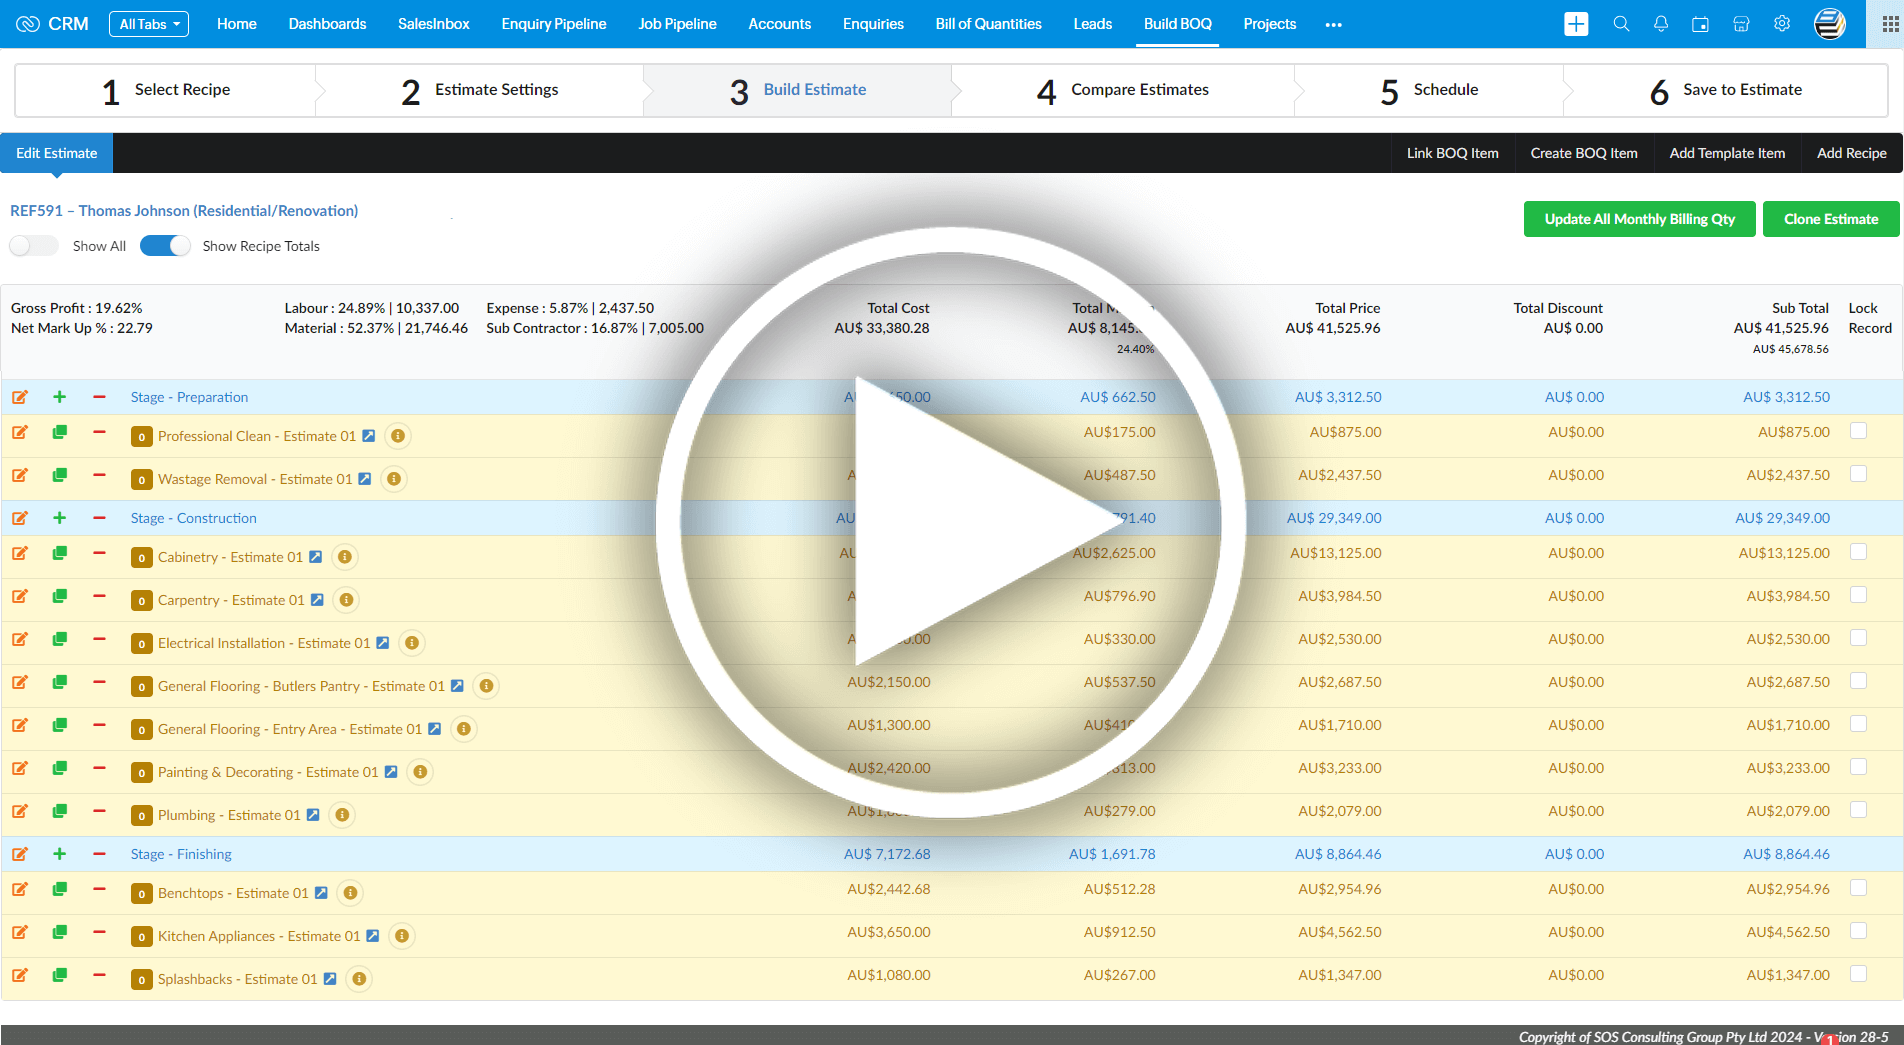Open REF591 Thomas Johnson estimate link
This screenshot has width=1904, height=1045.
click(184, 211)
